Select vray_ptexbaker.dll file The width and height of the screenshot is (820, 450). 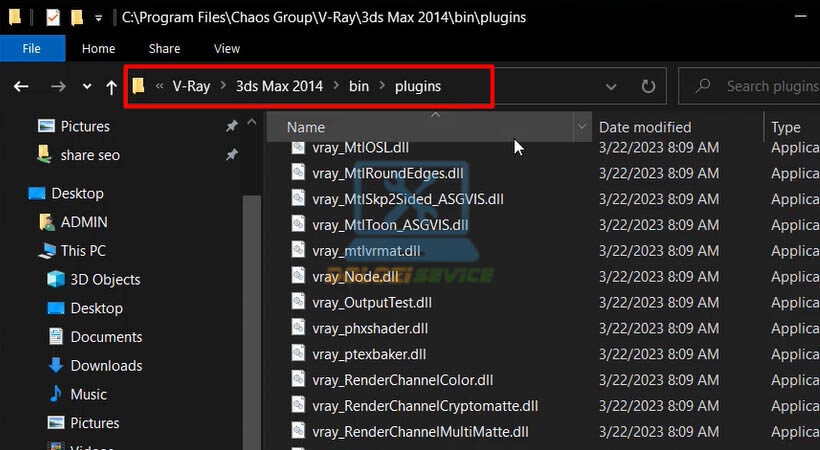click(x=369, y=354)
